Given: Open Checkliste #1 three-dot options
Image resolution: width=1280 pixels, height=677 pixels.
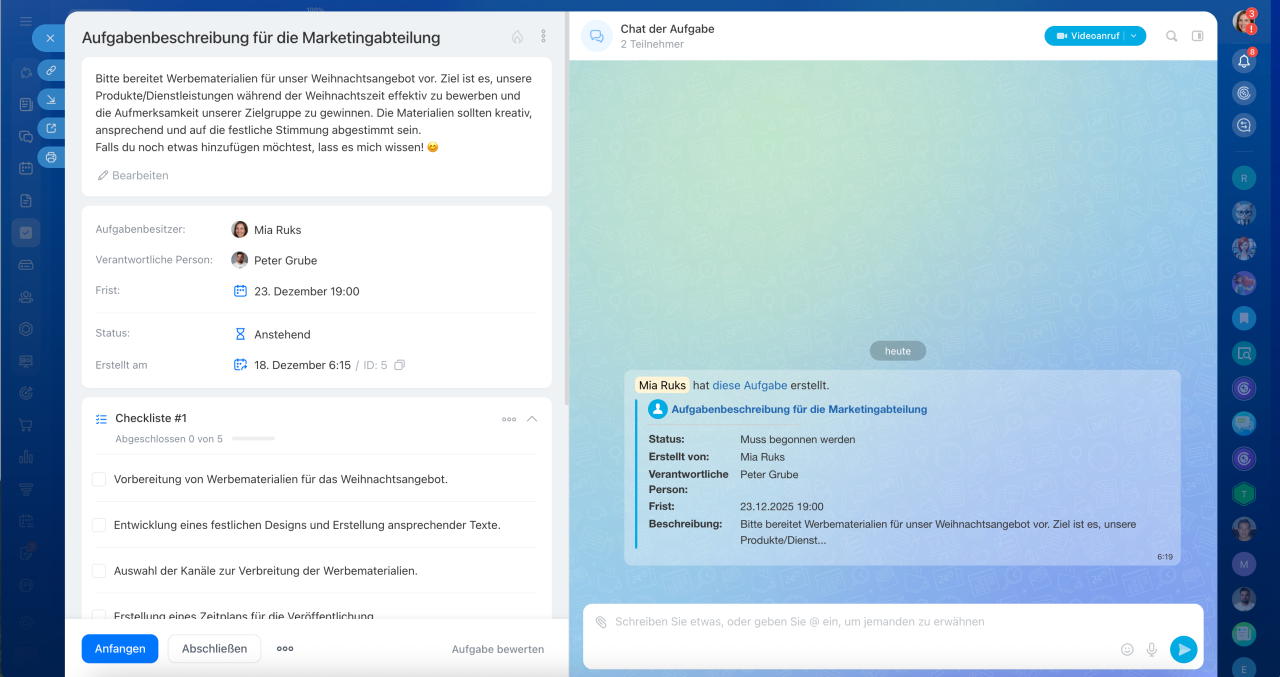Looking at the screenshot, I should 509,419.
